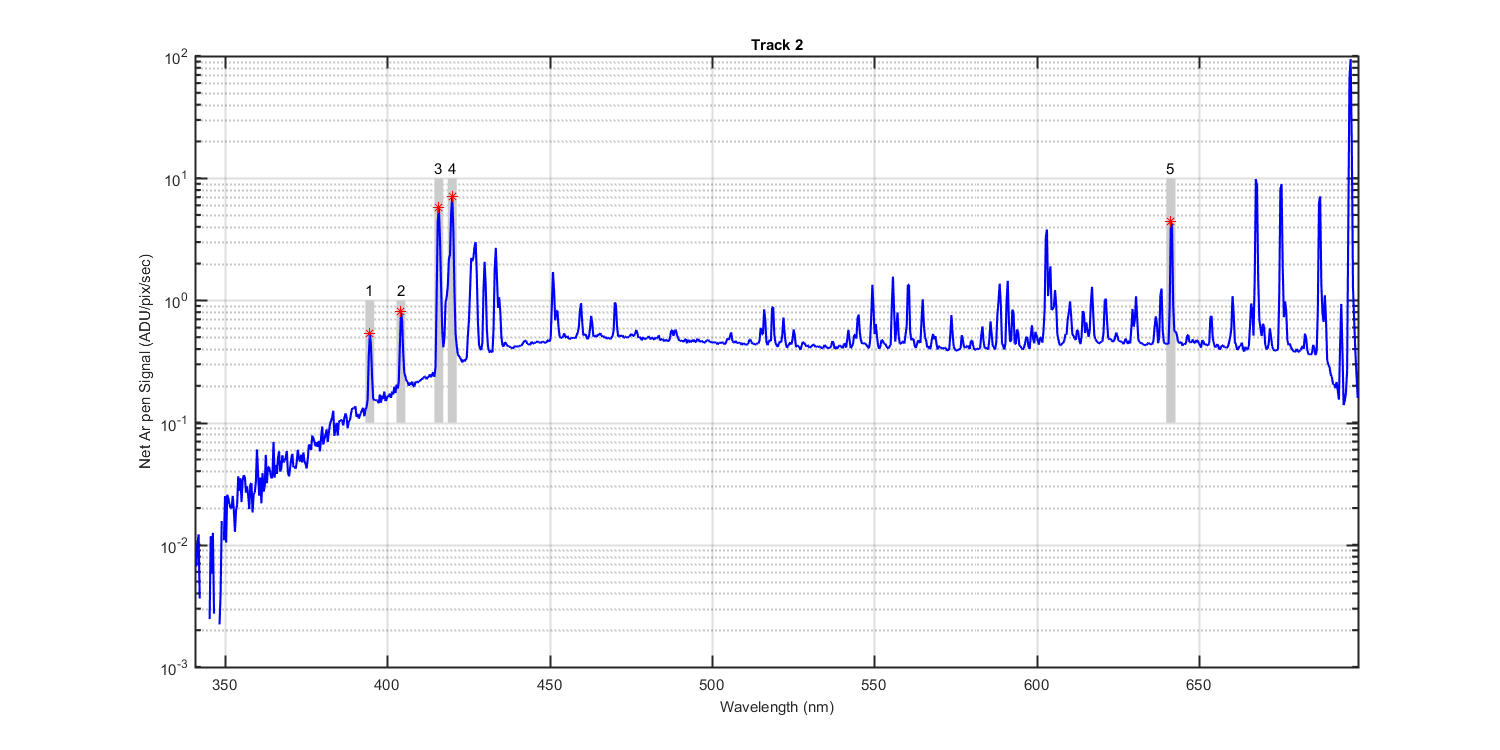Click the x-axis tick label 550
This screenshot has width=1500, height=750.
pos(874,685)
